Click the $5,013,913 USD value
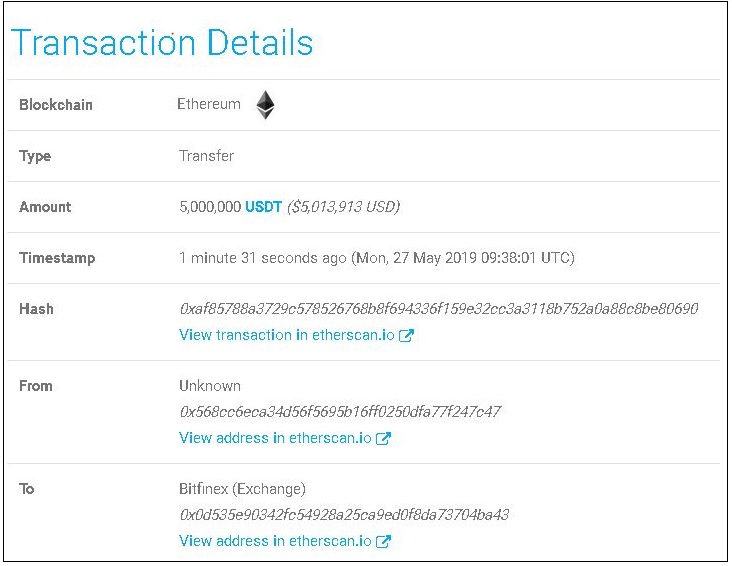Screen dimensions: 732x566 coord(343,207)
